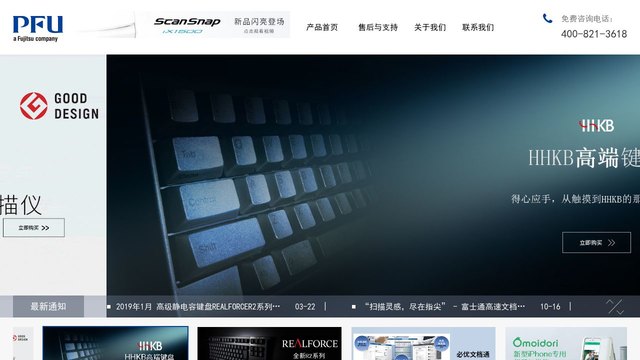
Task: Open the 扫描灵感，尽在指尖 news item
Action: [x=445, y=307]
